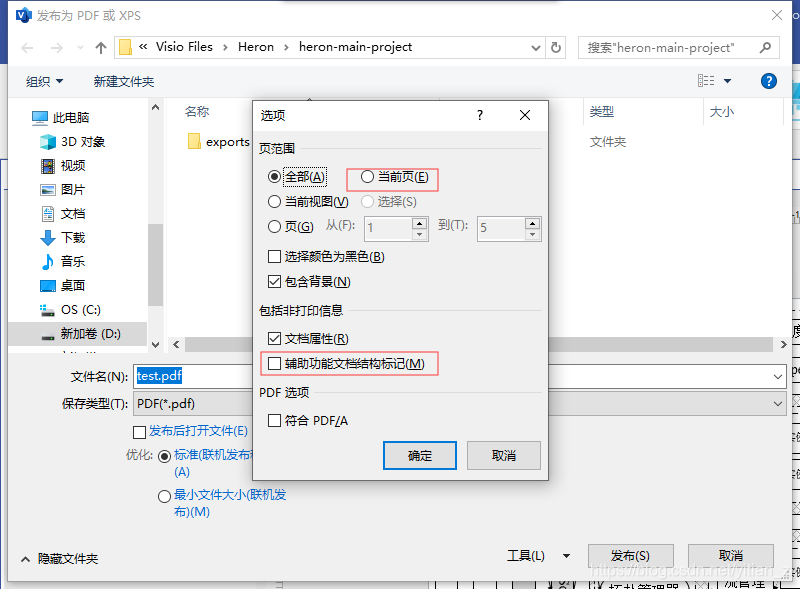Click the refresh icon in address bar
The height and width of the screenshot is (589, 800).
click(556, 47)
